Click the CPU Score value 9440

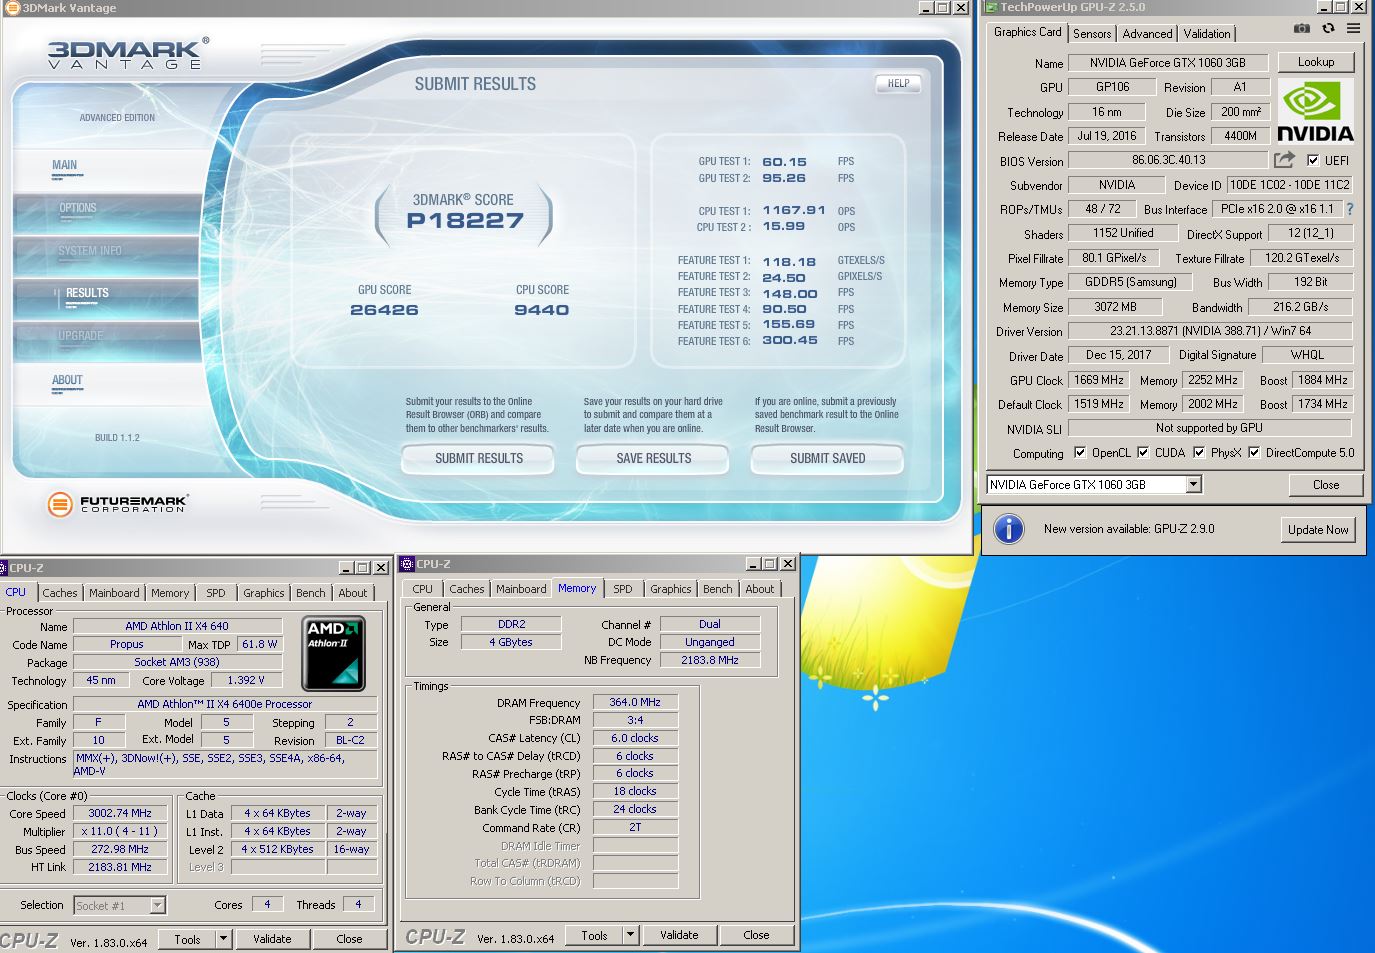pos(542,310)
